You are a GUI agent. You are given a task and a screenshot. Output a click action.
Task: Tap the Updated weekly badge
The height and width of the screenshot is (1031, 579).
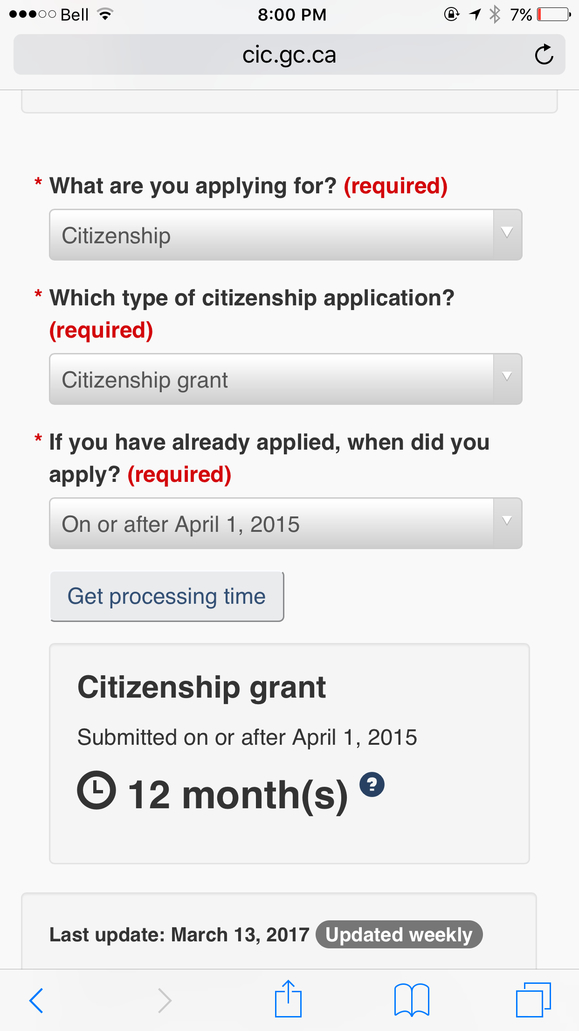pos(399,934)
